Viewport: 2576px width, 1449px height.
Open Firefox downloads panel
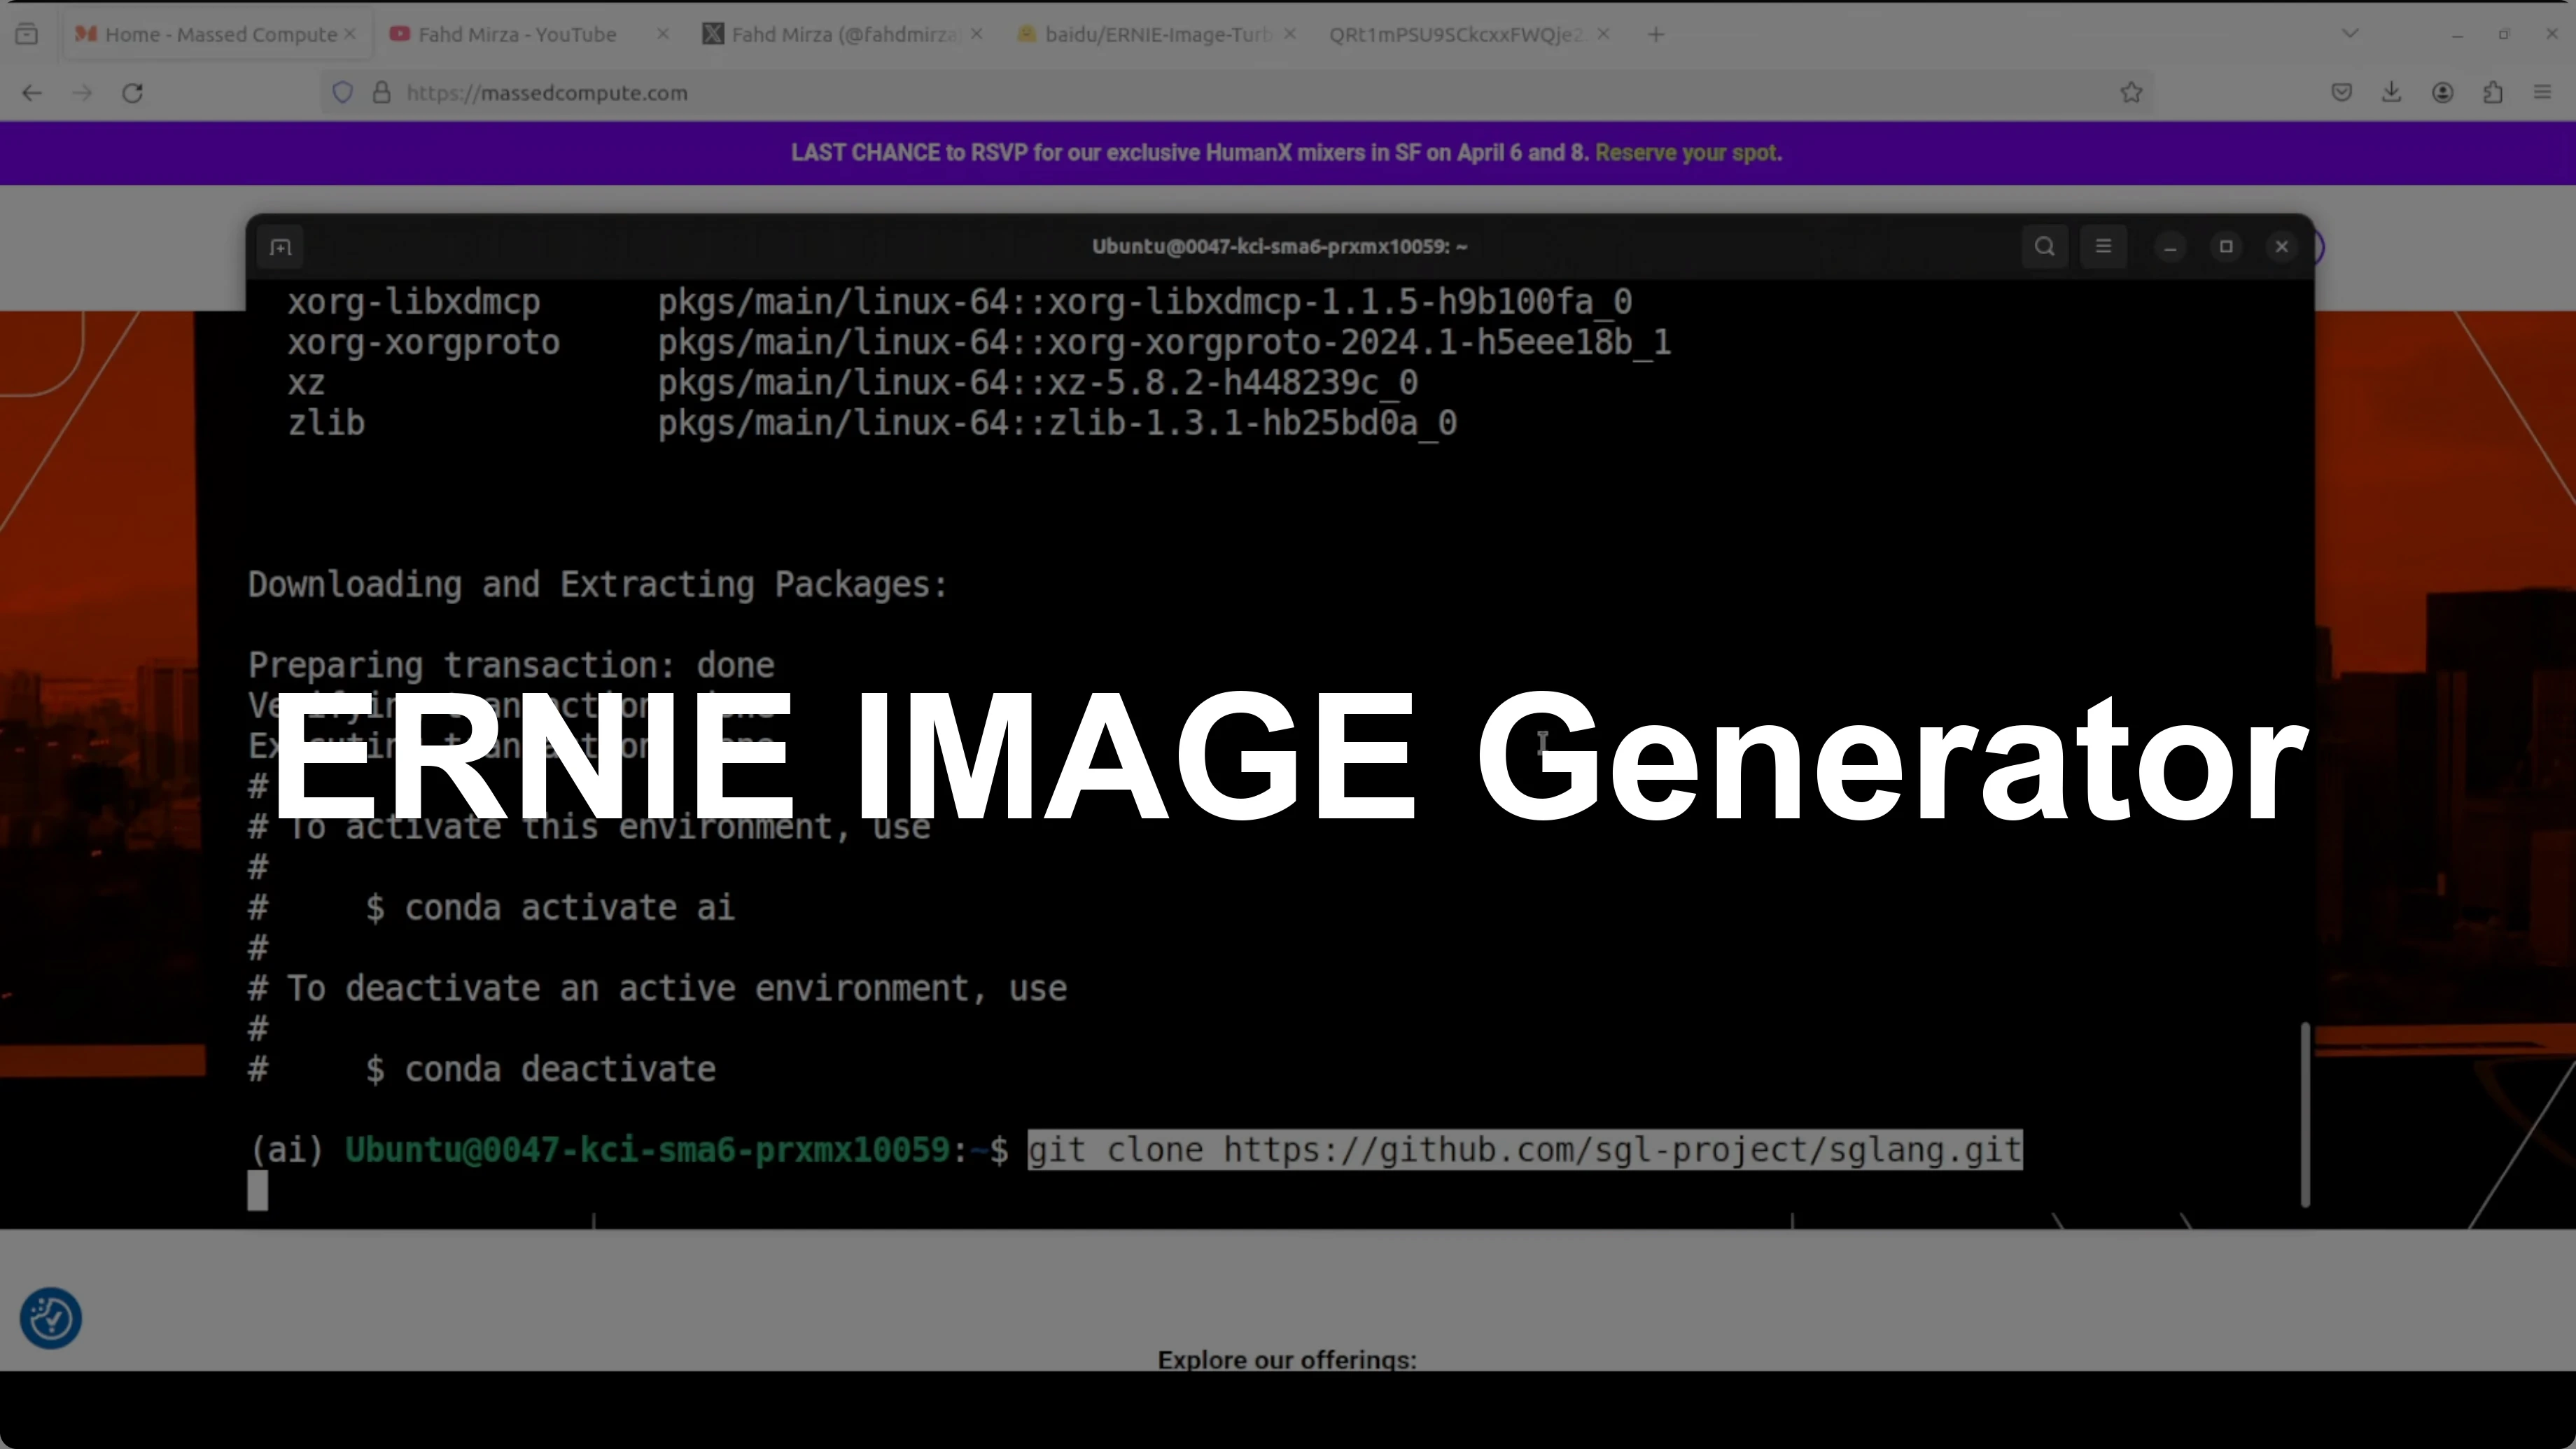pos(2391,93)
